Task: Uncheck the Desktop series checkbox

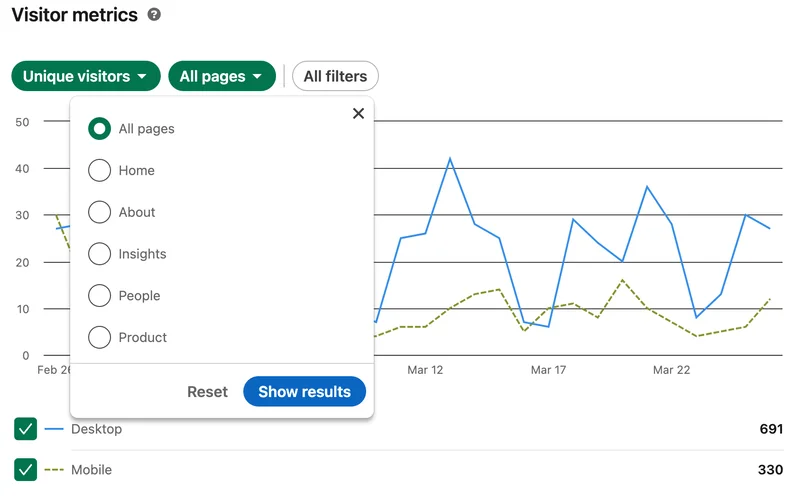Action: [26, 429]
